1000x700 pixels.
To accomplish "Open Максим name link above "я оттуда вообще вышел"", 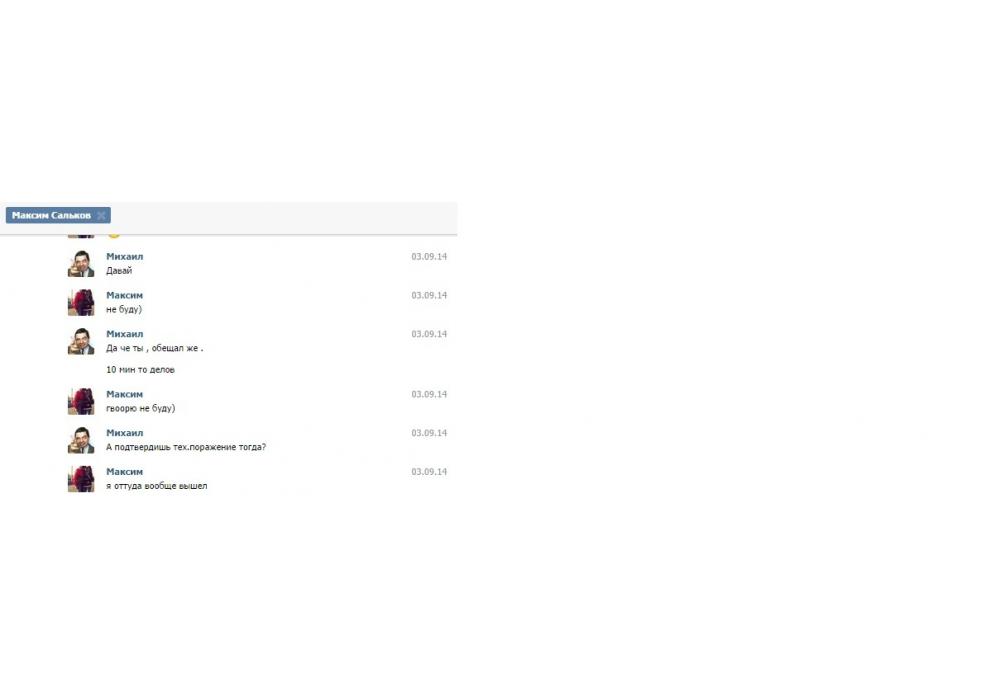I will [x=124, y=472].
